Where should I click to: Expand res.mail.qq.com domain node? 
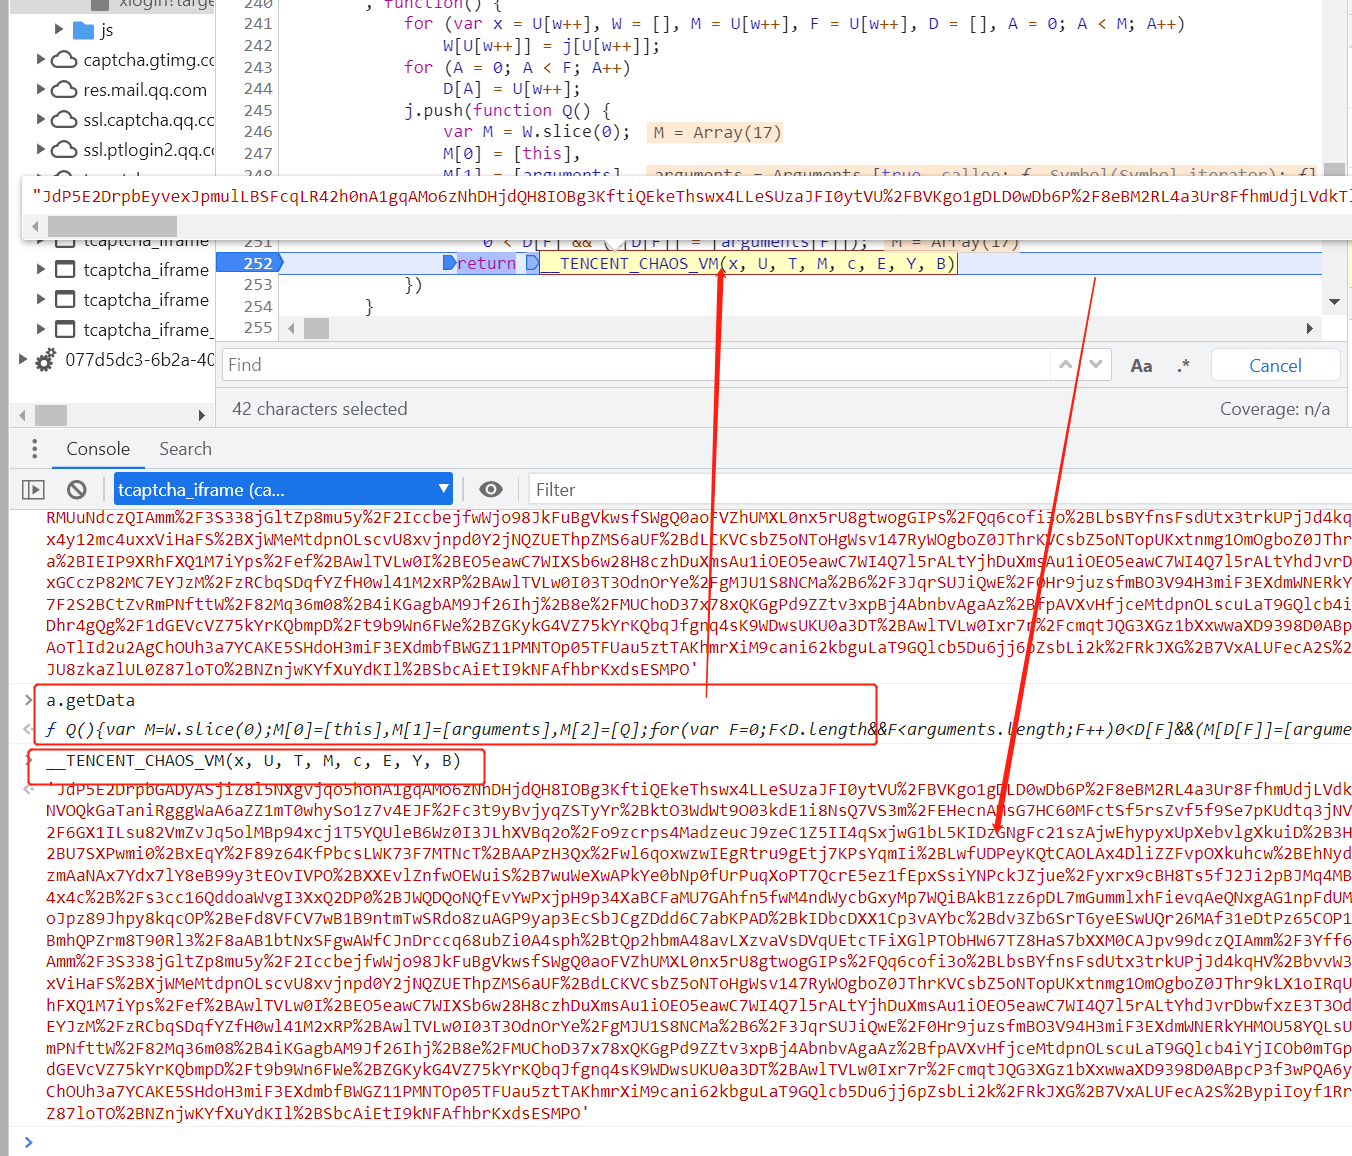point(41,89)
